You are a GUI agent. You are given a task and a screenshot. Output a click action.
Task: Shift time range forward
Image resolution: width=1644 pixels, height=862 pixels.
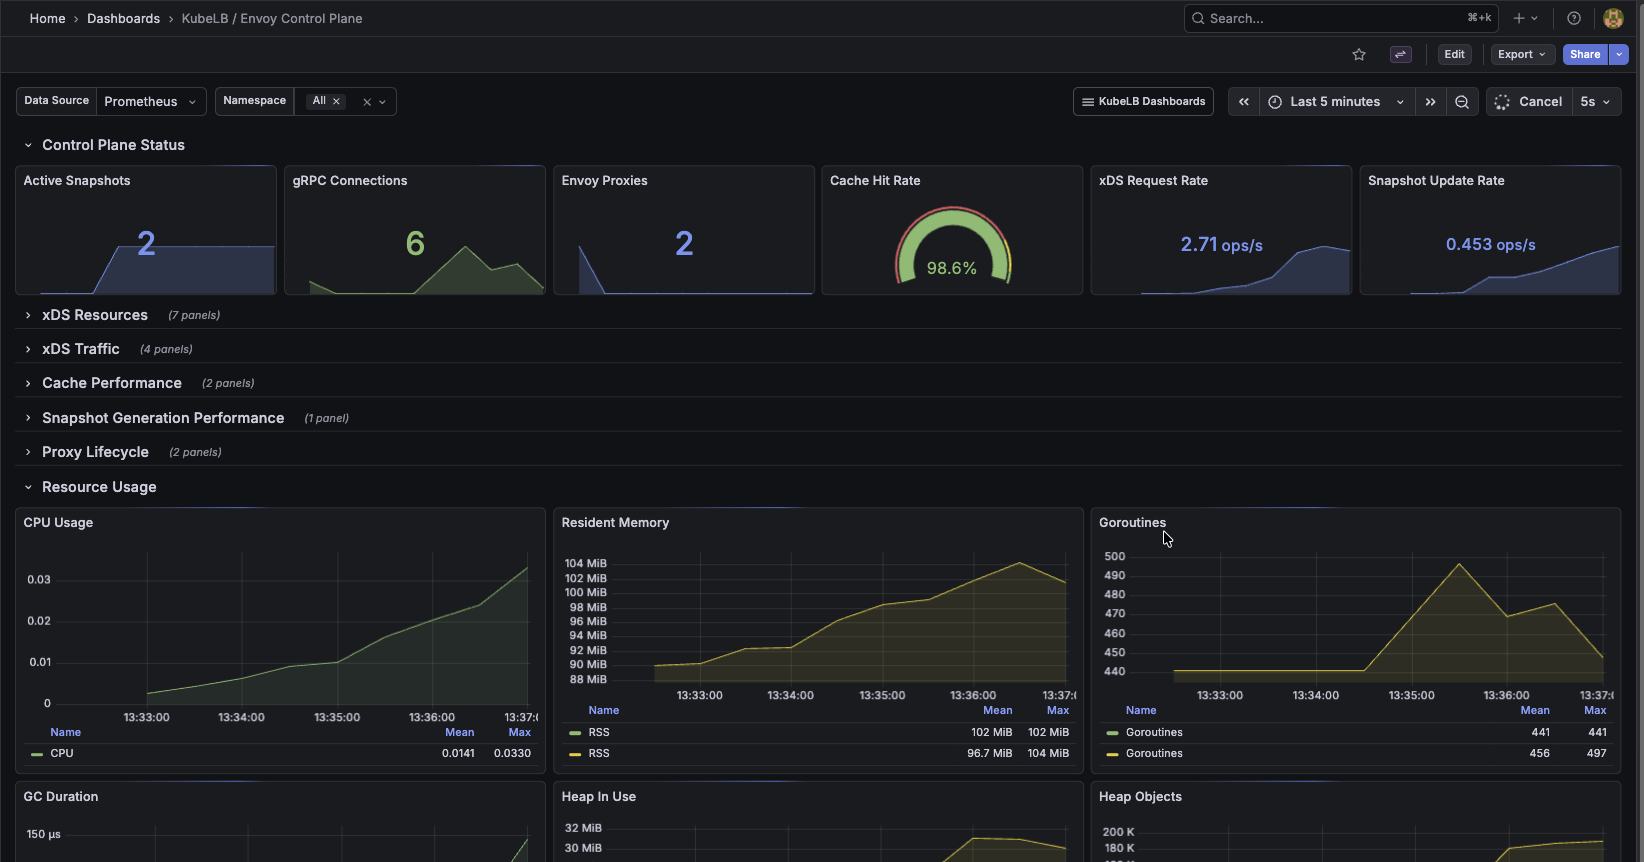point(1431,102)
